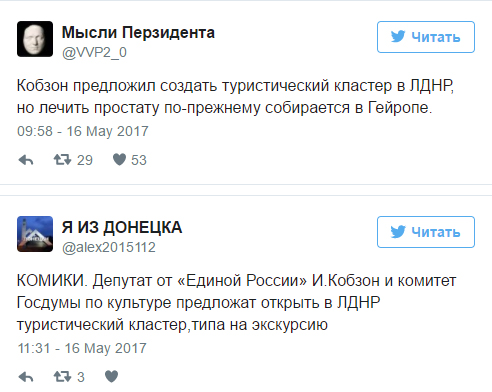This screenshot has height=392, width=492.
Task: Like the Я ИЗ ДОНЕЦКА tweet
Action: [x=111, y=377]
